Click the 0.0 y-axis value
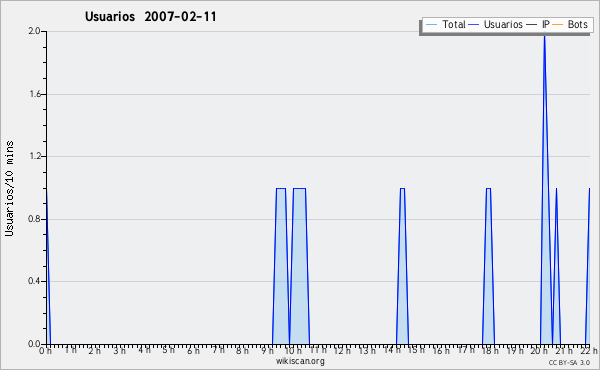This screenshot has width=600, height=370. click(x=34, y=344)
